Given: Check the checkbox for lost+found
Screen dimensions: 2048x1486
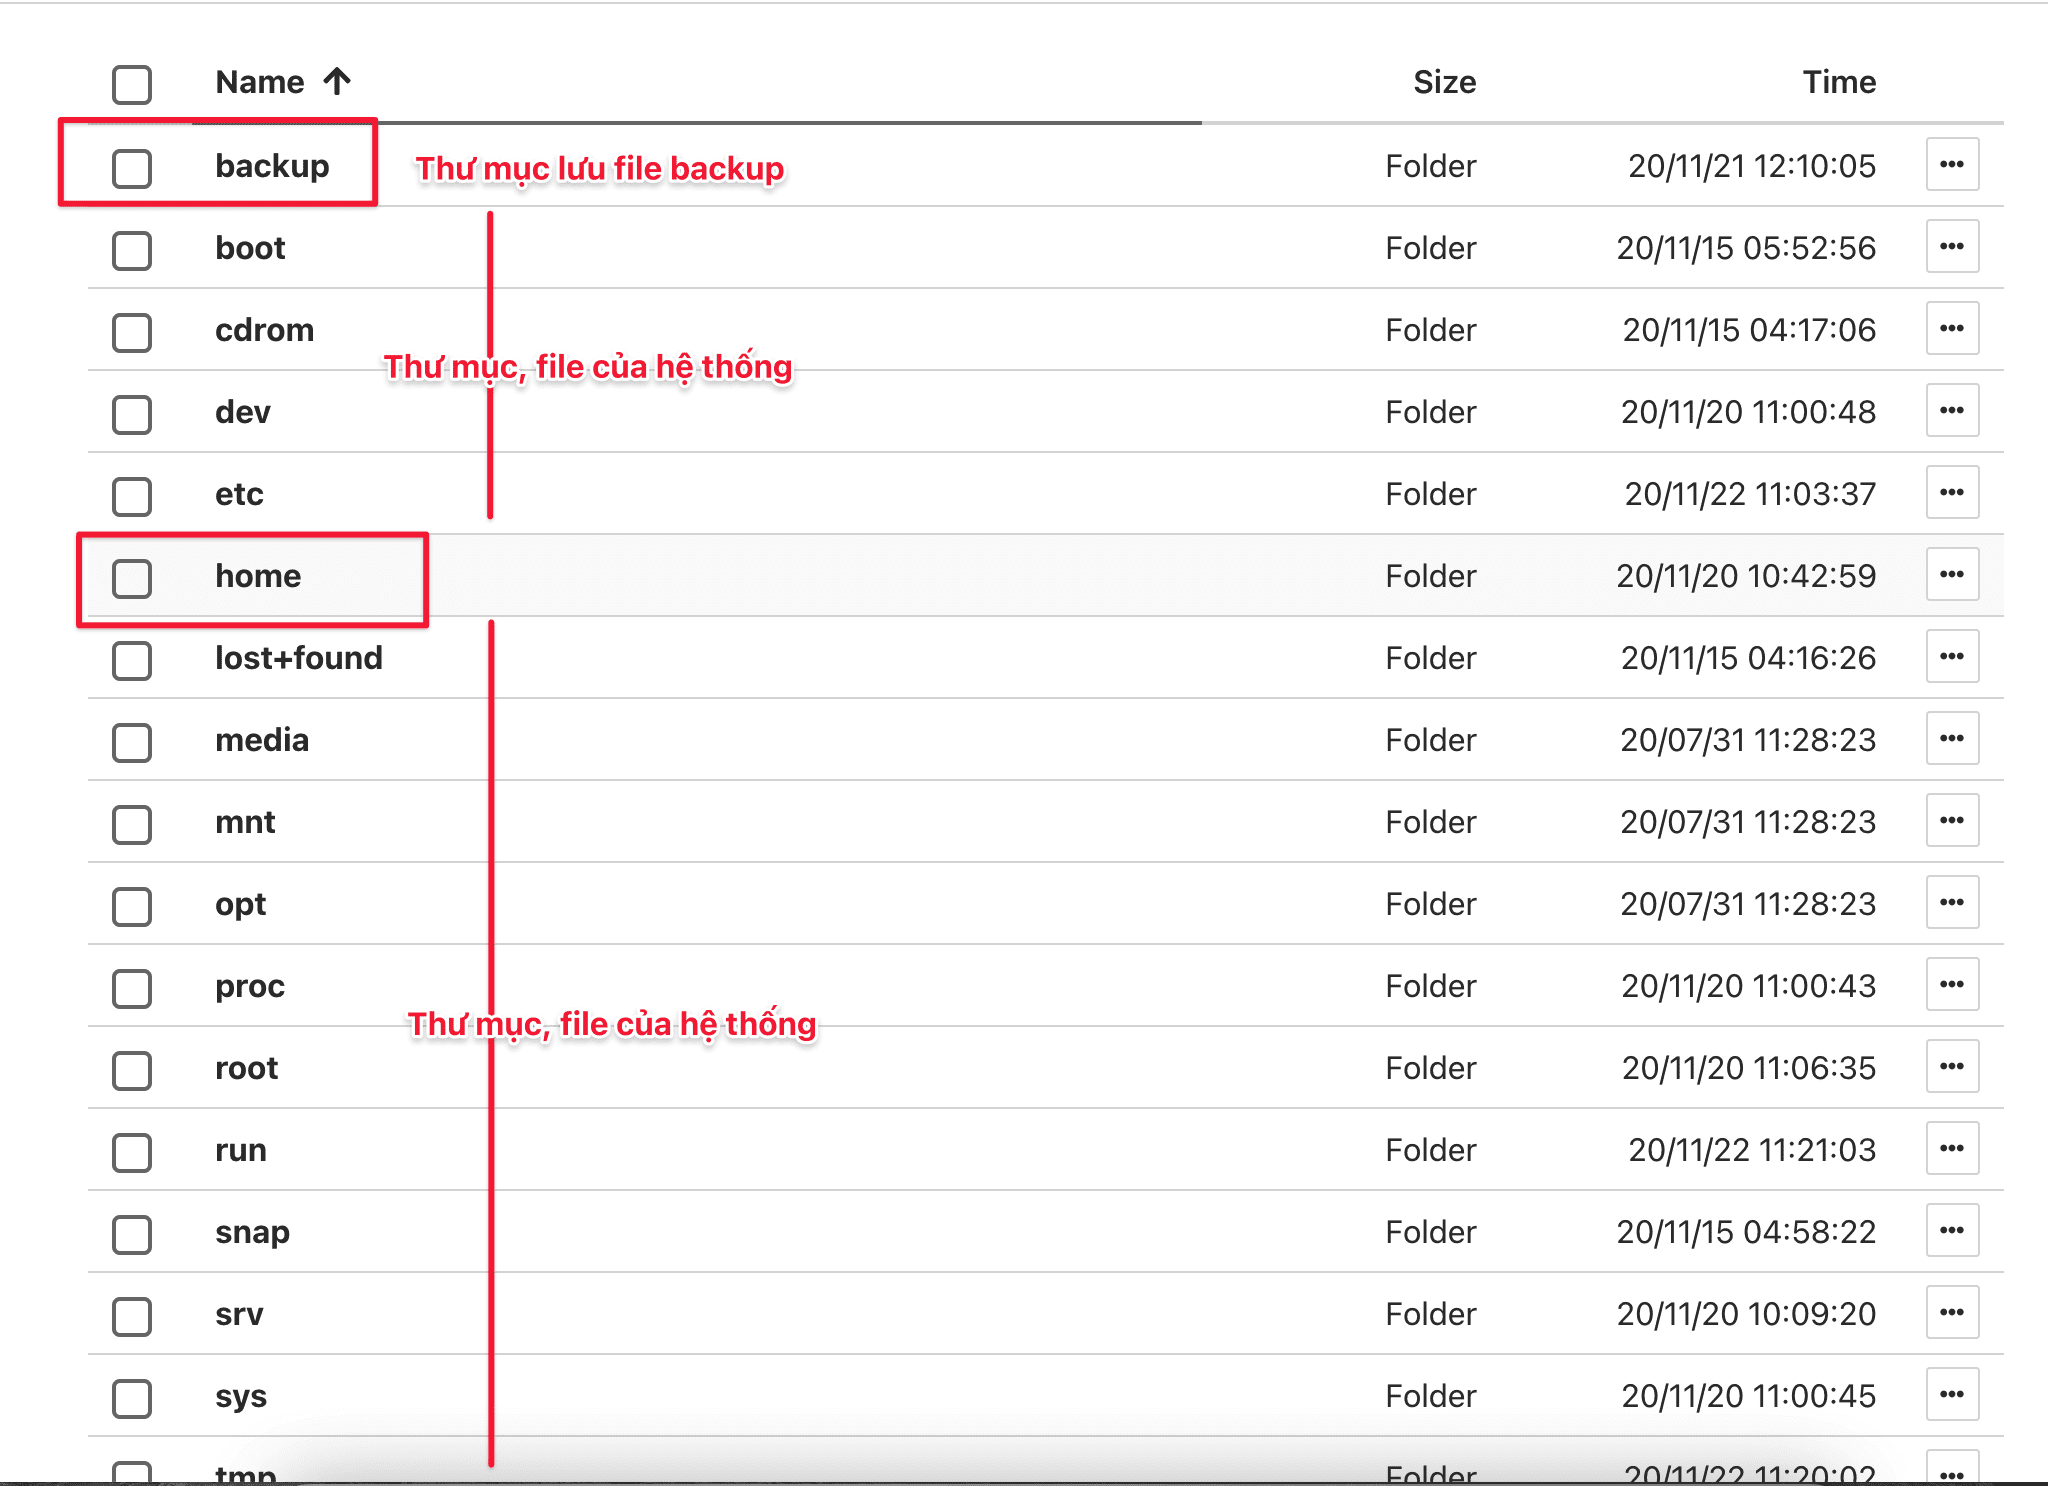Looking at the screenshot, I should pyautogui.click(x=131, y=660).
